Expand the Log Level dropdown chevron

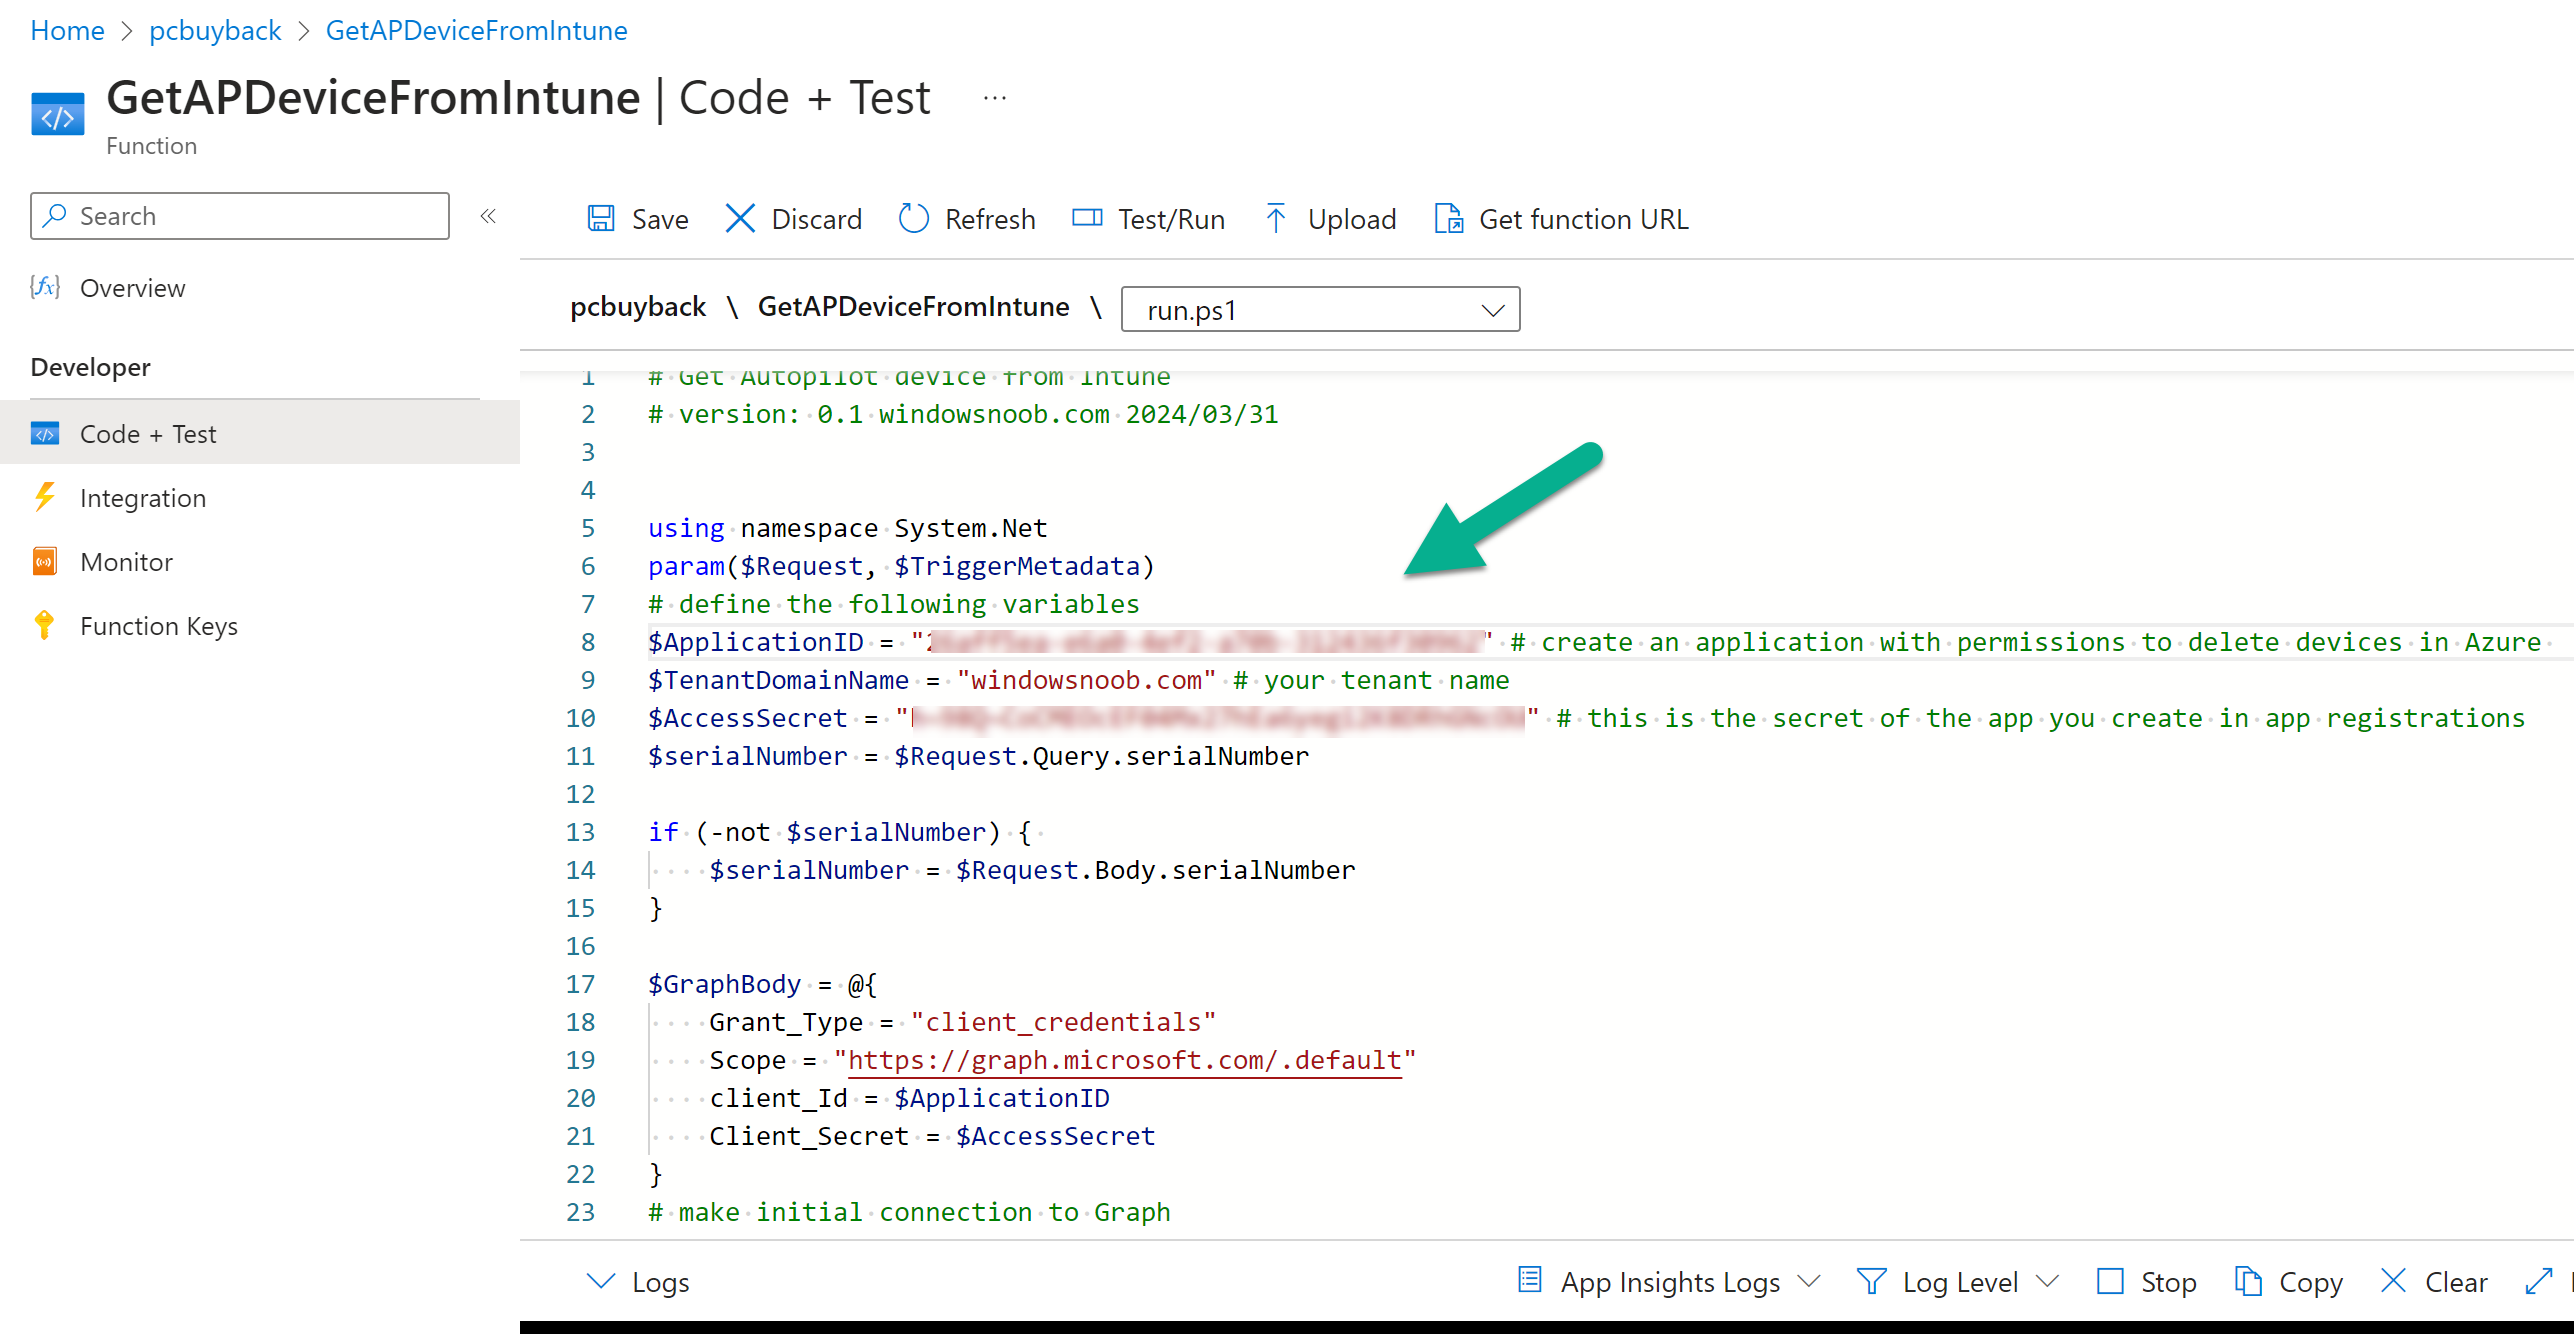click(2048, 1281)
